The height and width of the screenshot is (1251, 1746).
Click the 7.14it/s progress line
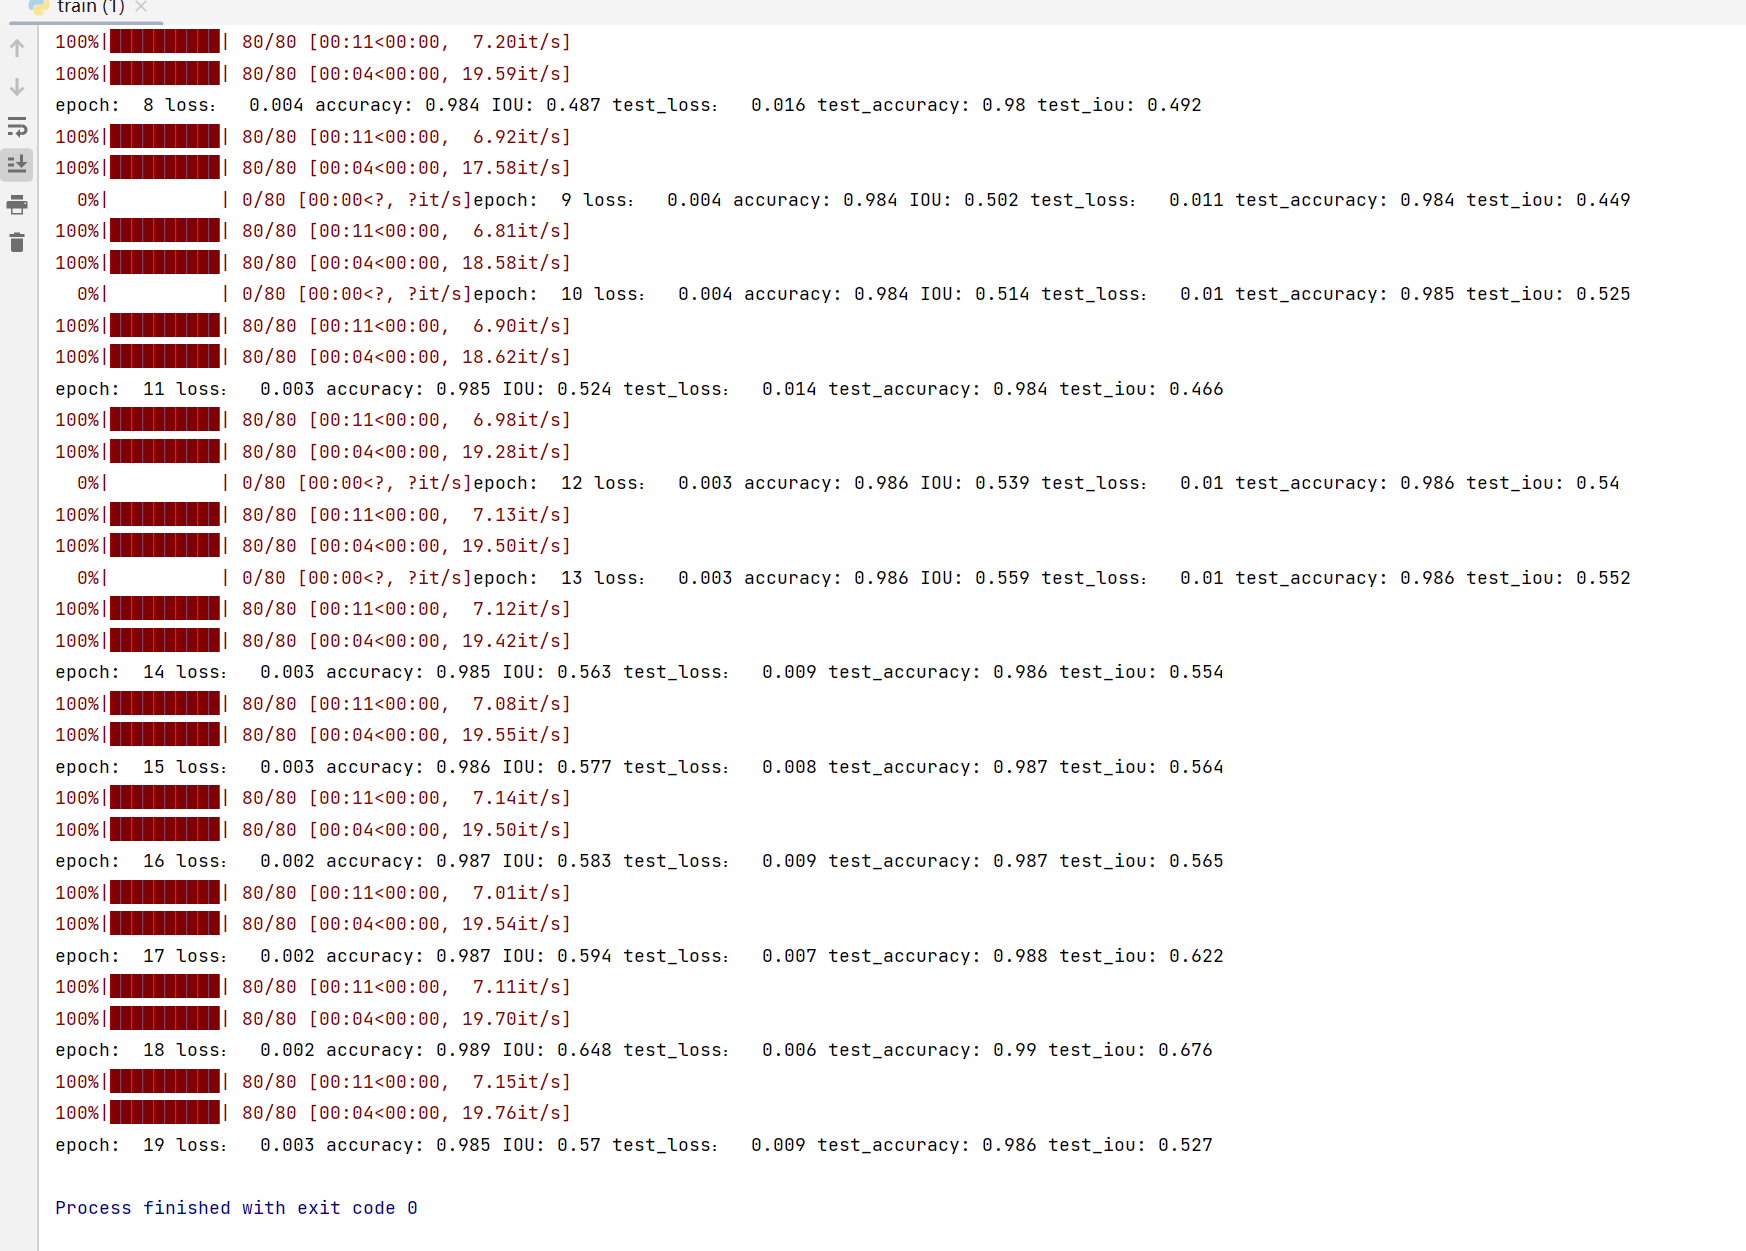pos(313,798)
